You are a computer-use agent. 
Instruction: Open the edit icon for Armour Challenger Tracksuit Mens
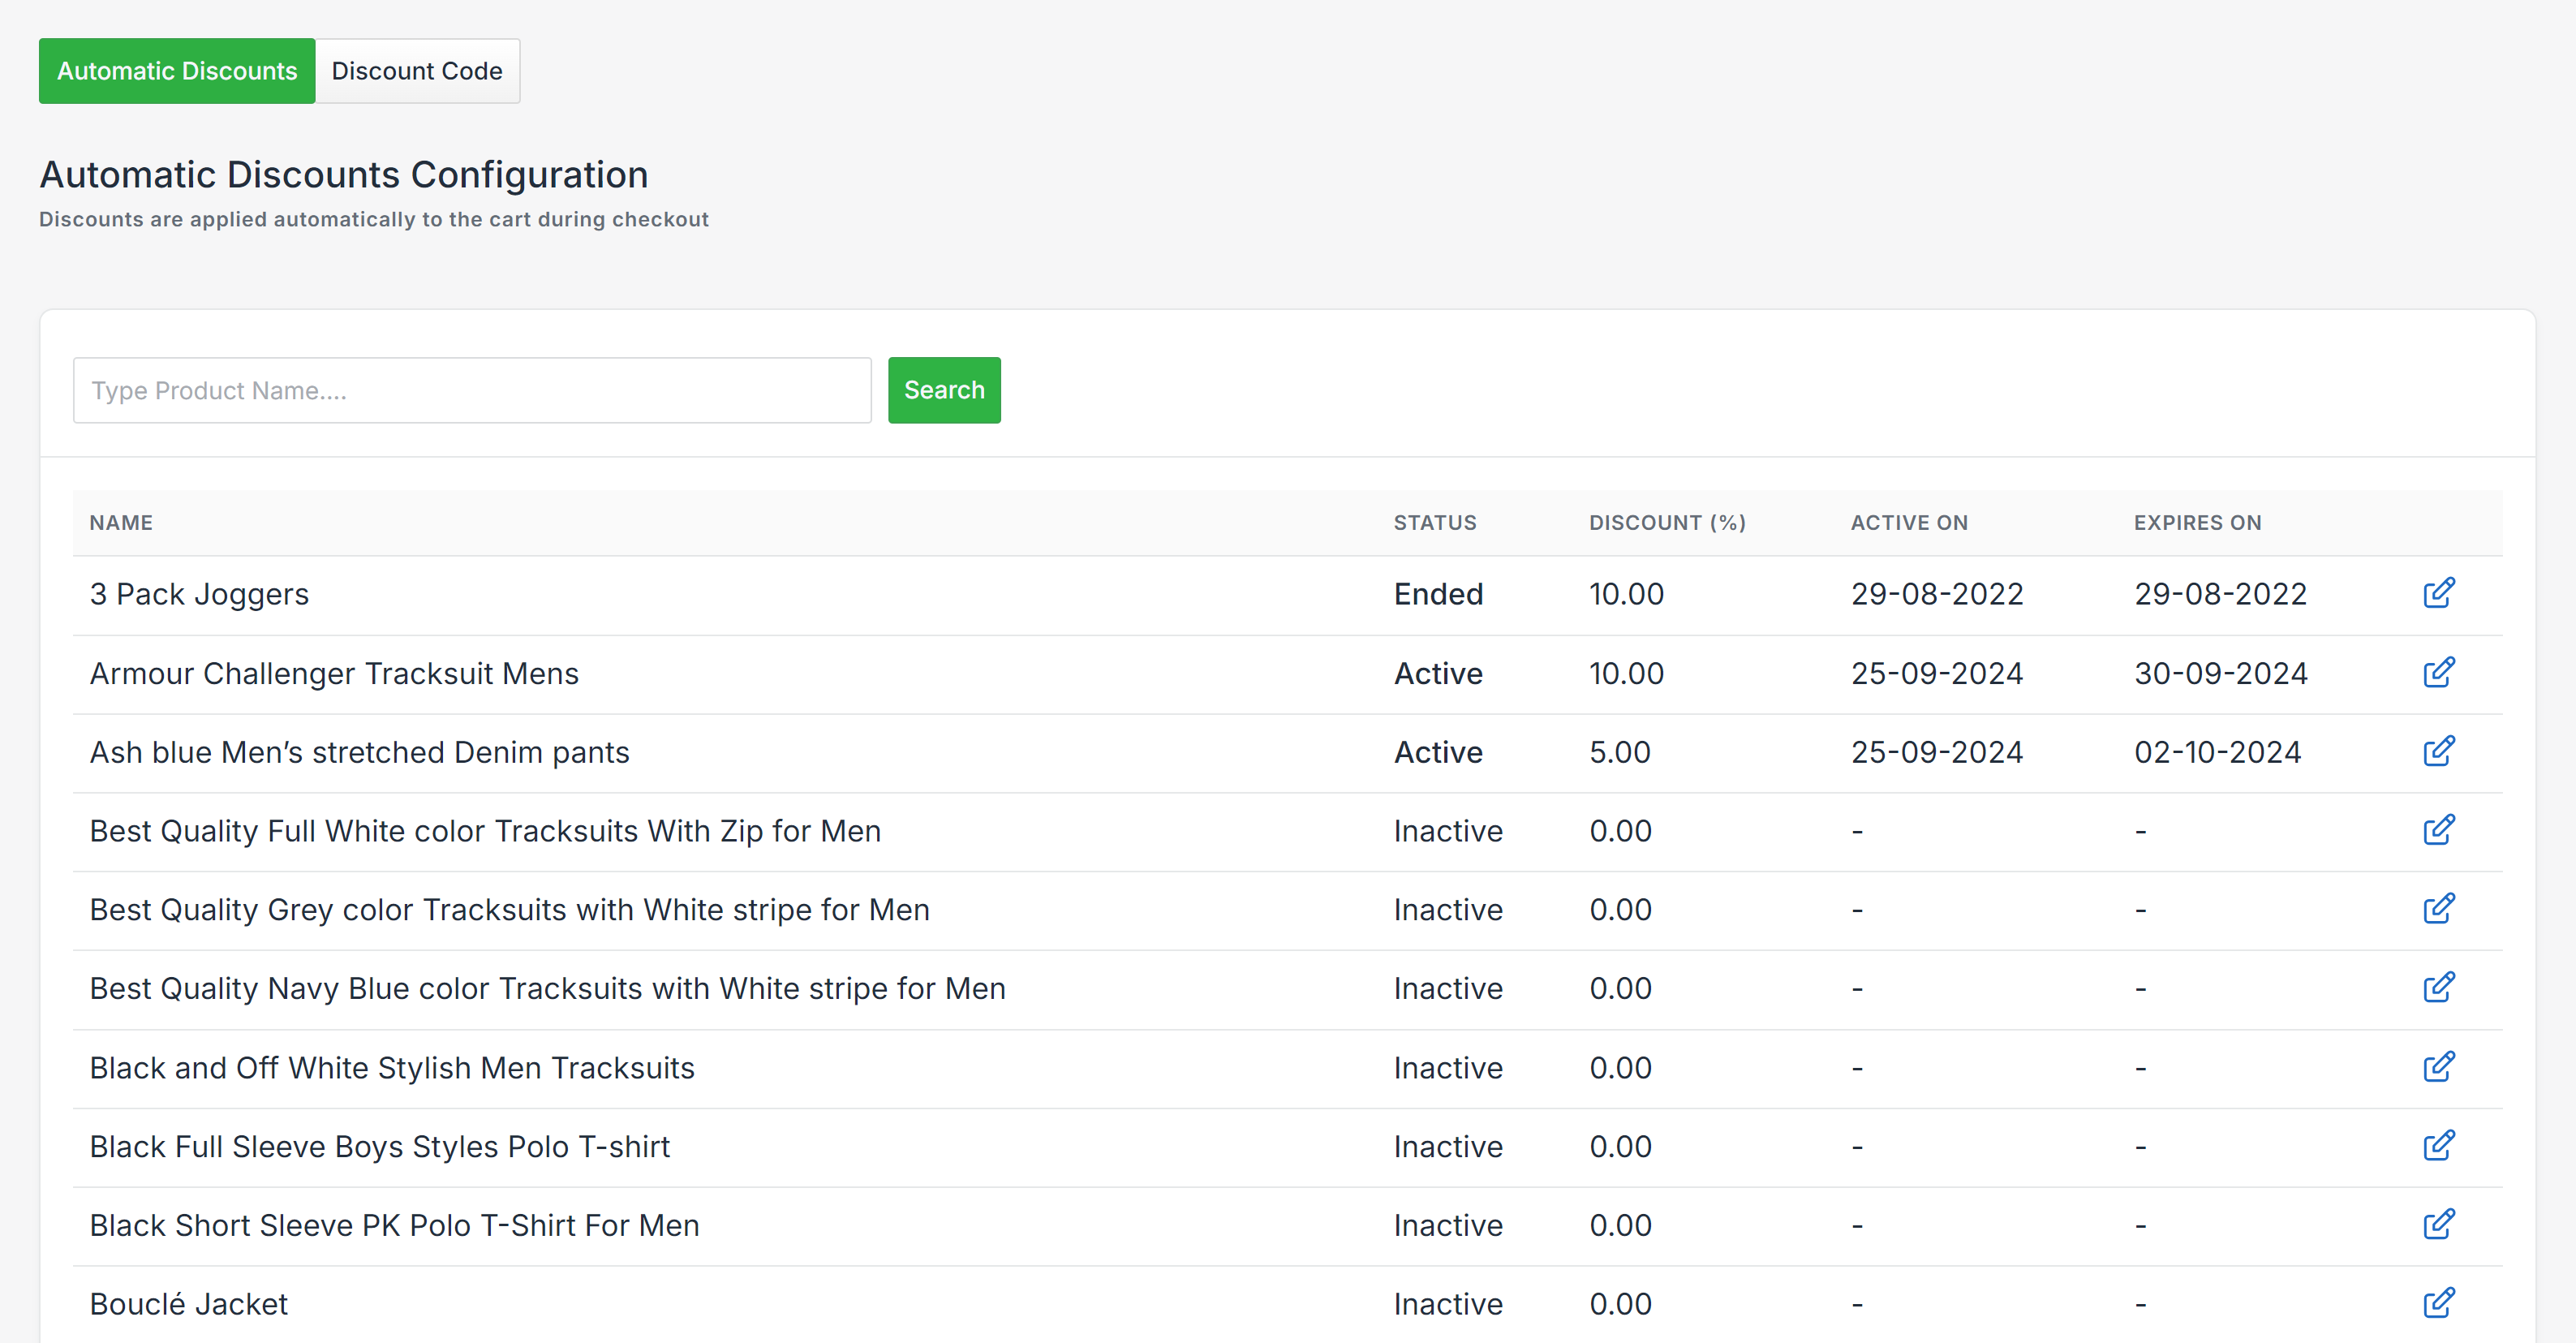[2440, 673]
